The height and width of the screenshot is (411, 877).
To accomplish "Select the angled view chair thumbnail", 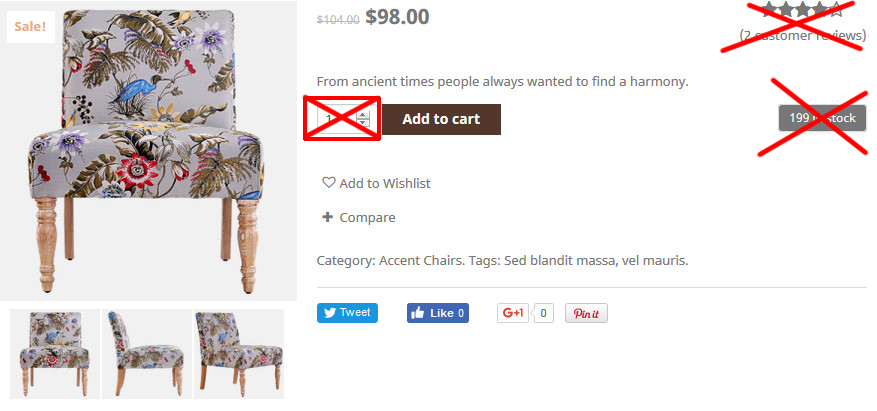I will [239, 354].
